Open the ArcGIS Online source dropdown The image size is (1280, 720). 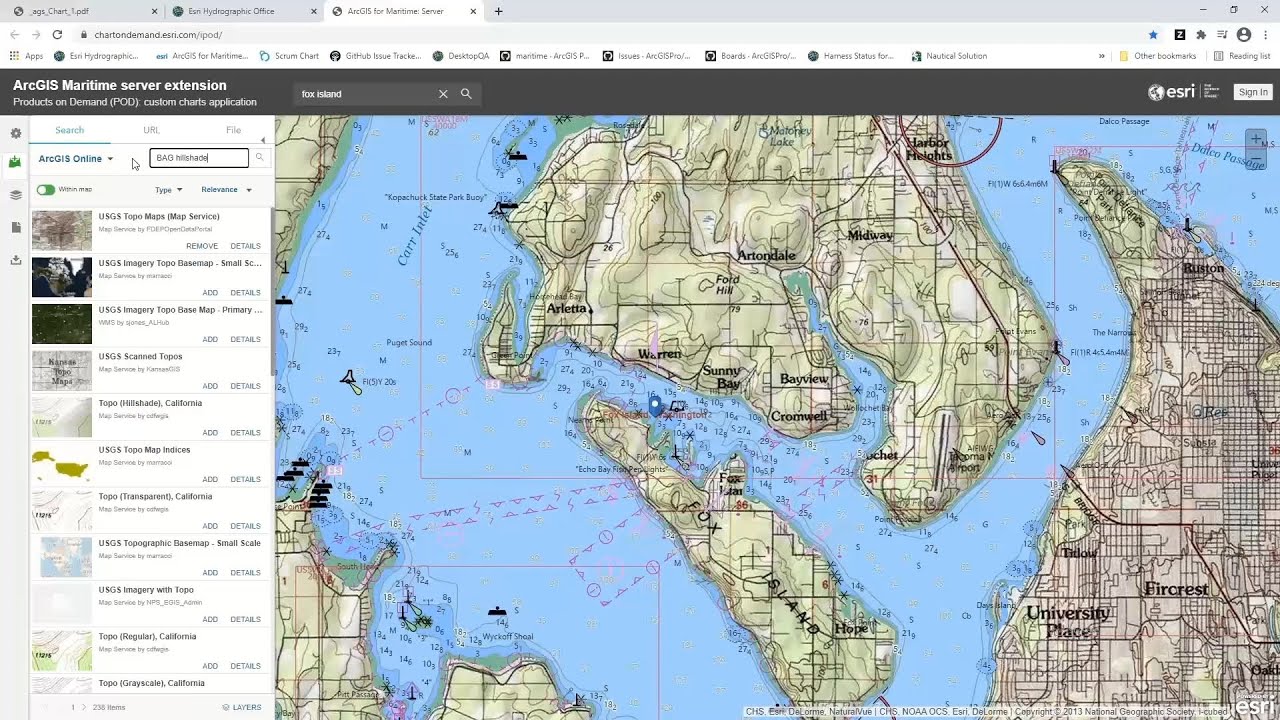(x=76, y=159)
